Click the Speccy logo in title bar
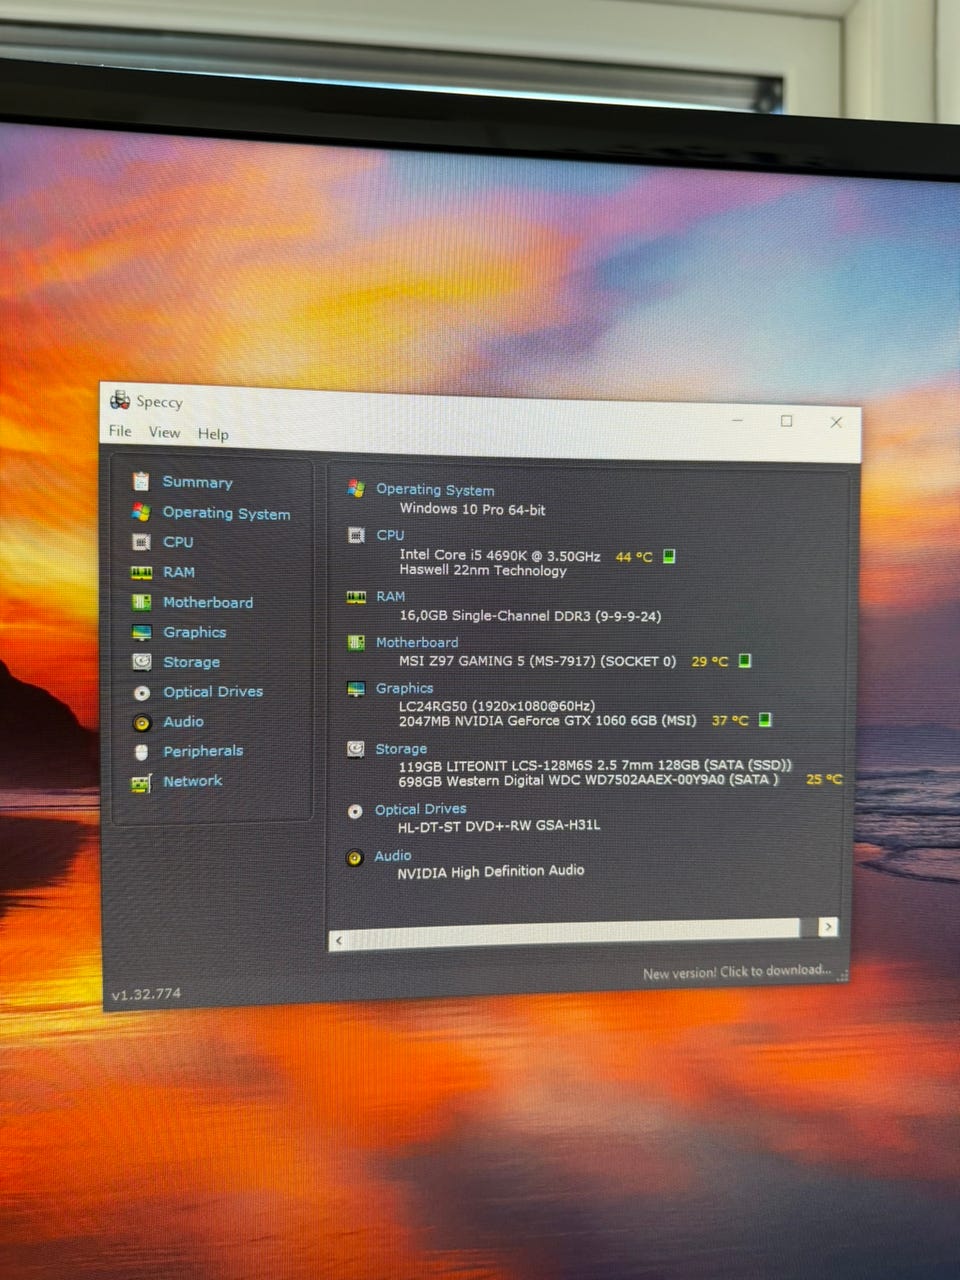Viewport: 960px width, 1280px height. tap(120, 400)
